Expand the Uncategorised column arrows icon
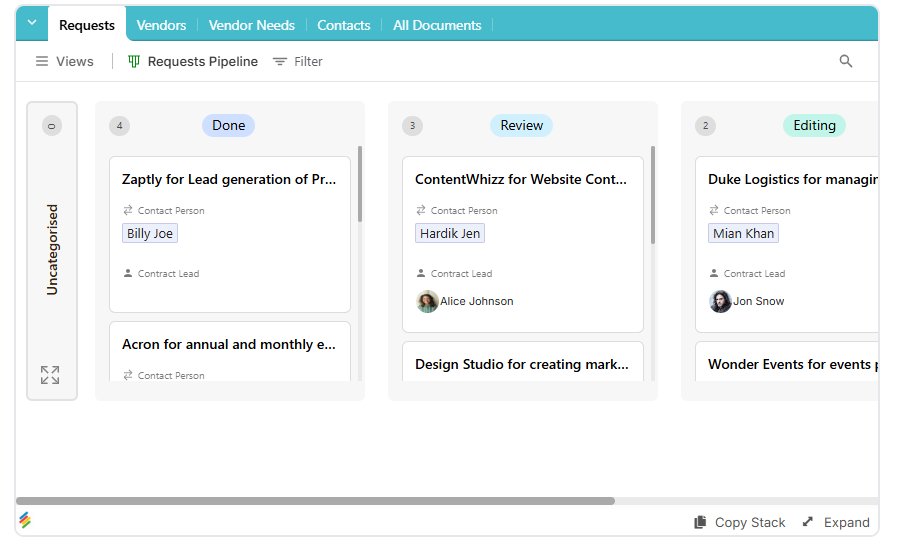The image size is (899, 545). [x=50, y=375]
